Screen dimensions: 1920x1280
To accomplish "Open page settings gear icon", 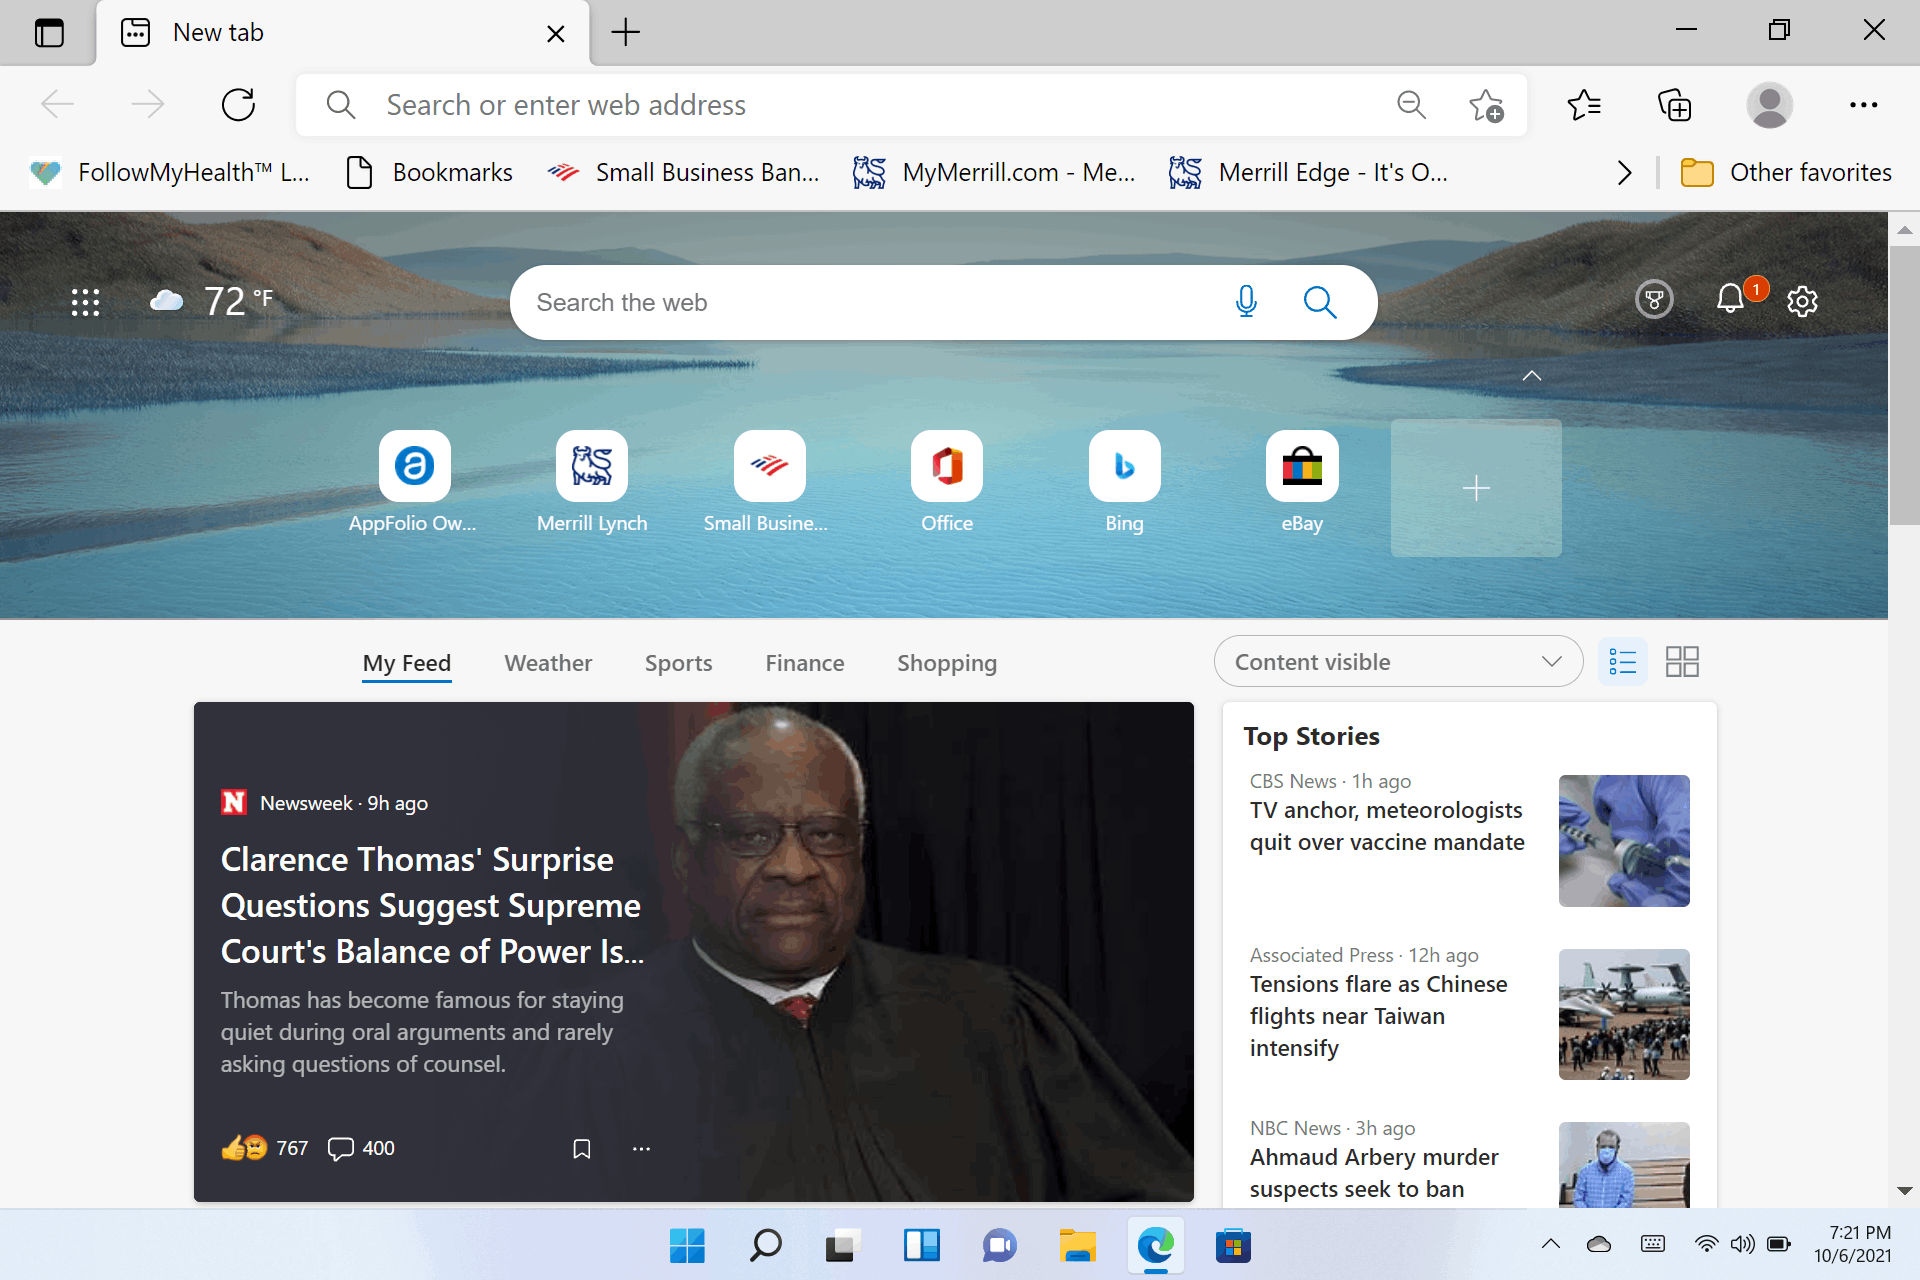I will coord(1802,301).
